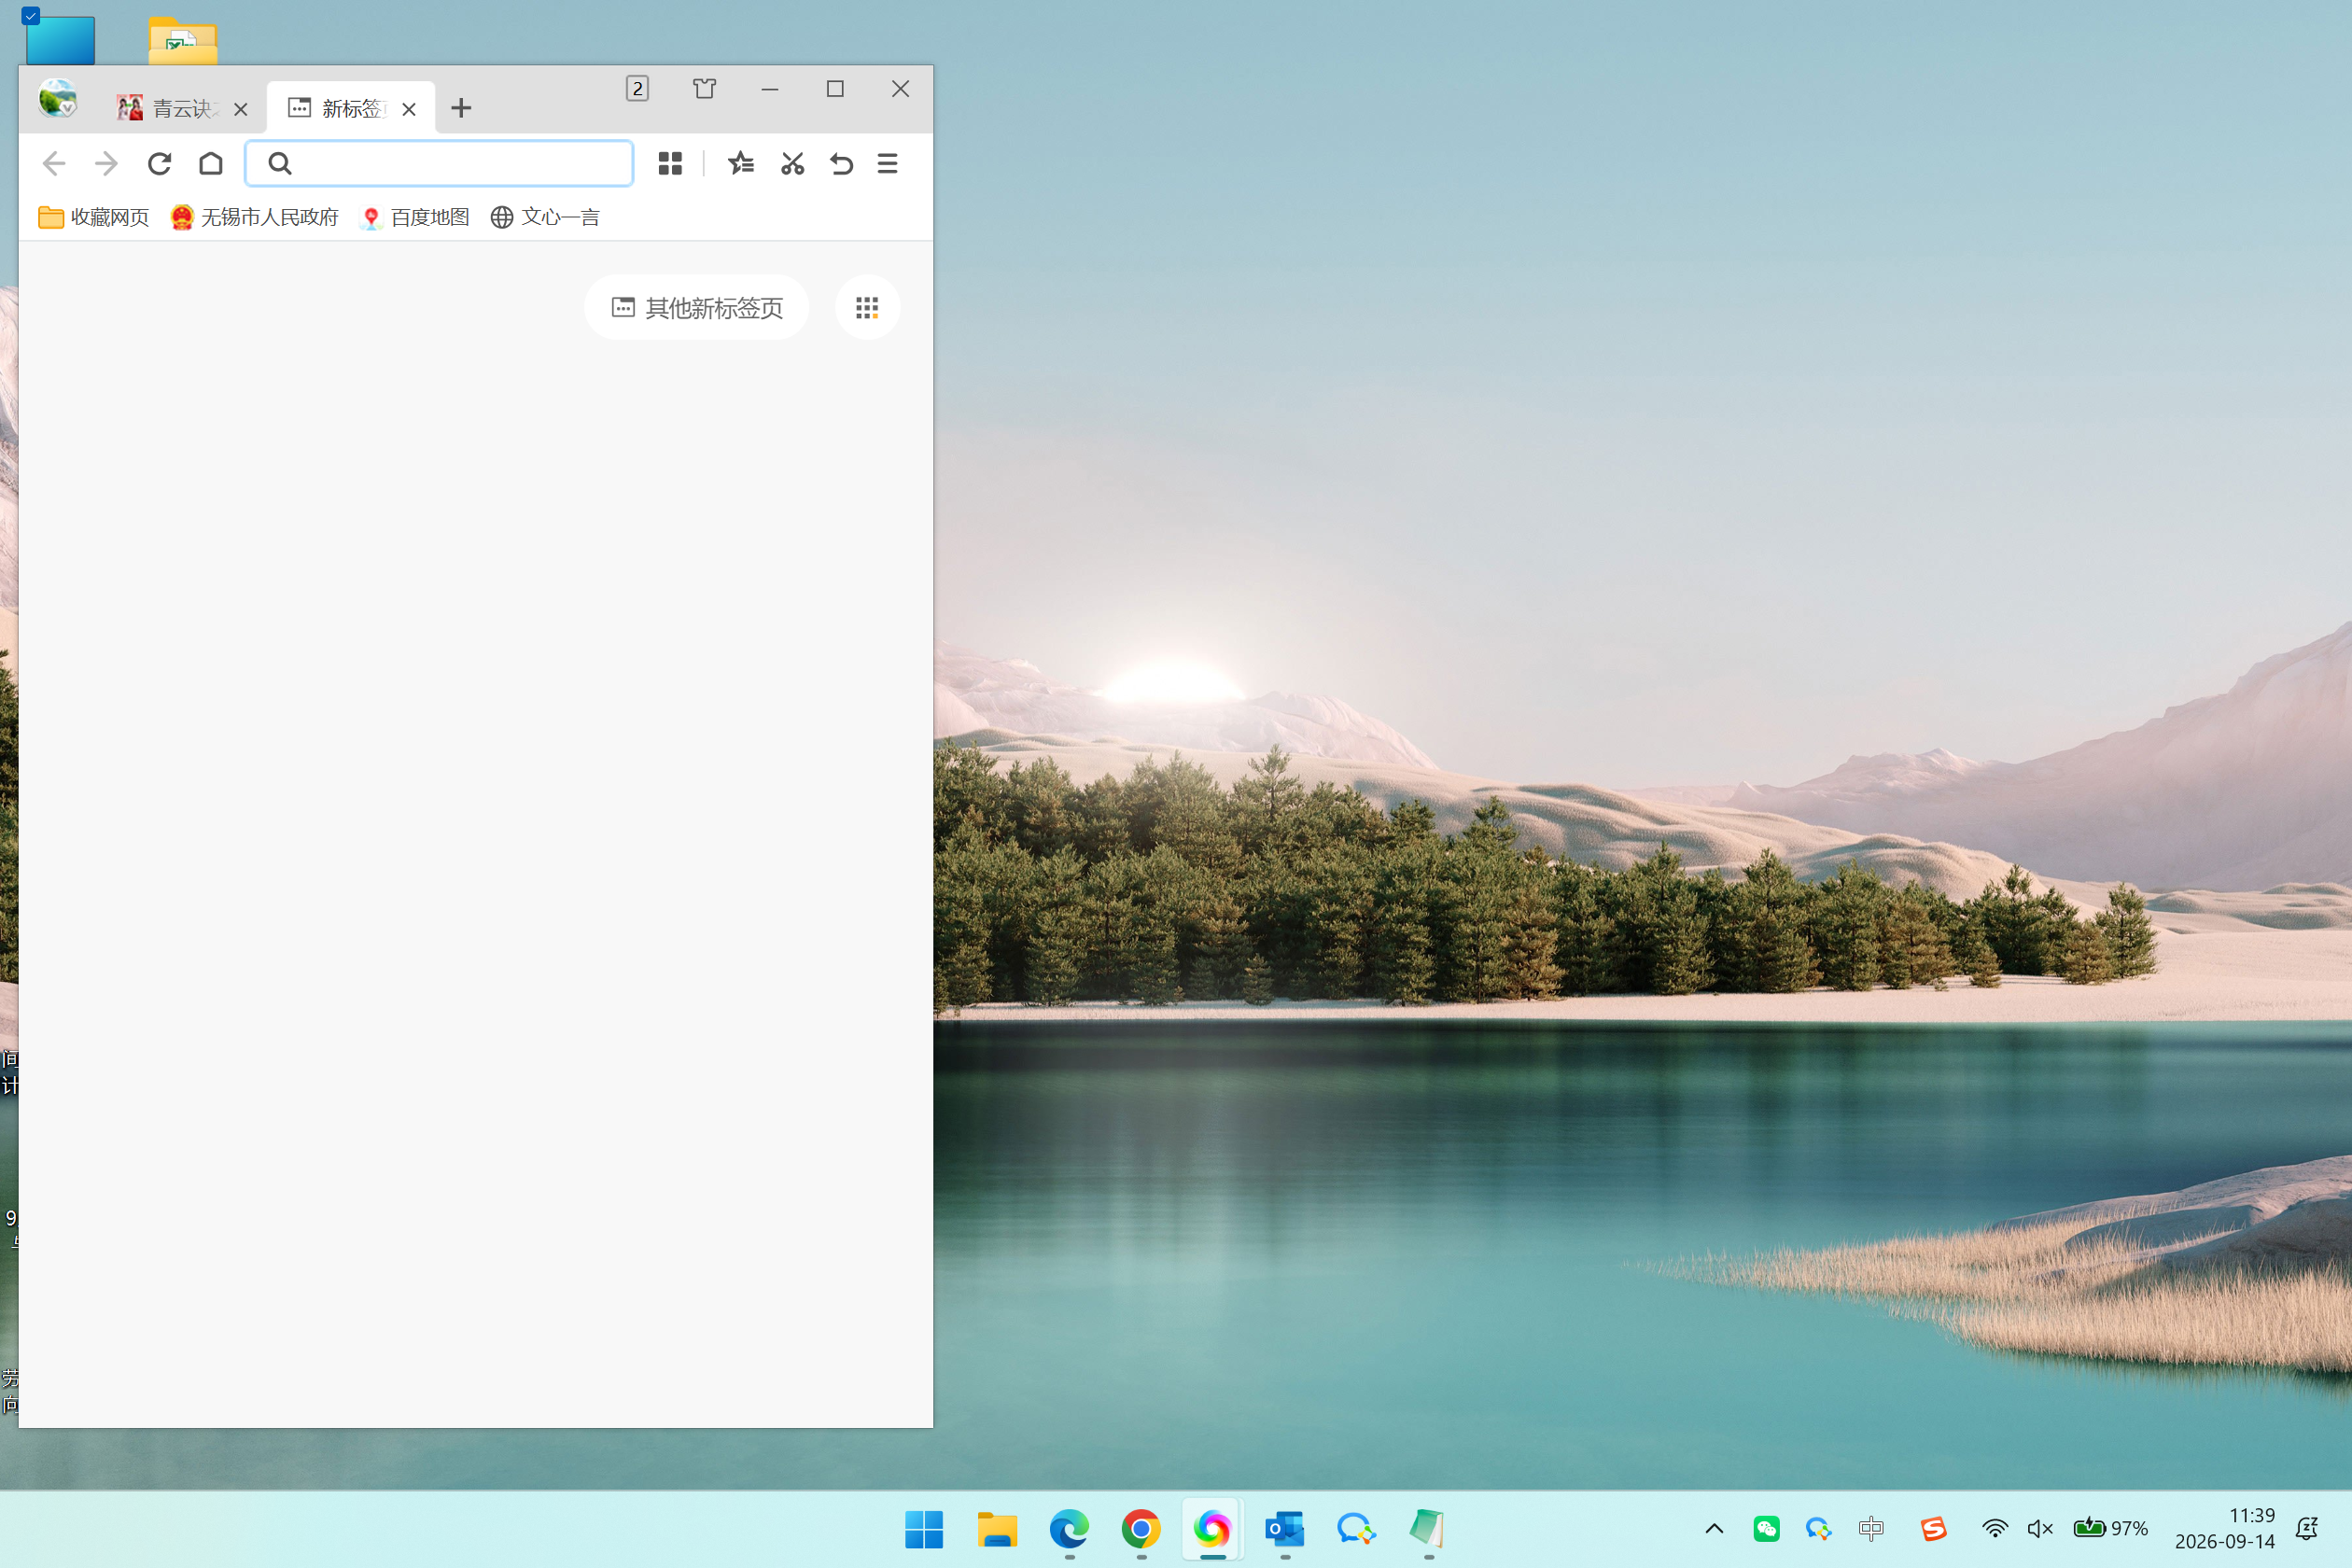Click the 其他新标签页 button
Screen dimensions: 2352x1568
(x=697, y=307)
